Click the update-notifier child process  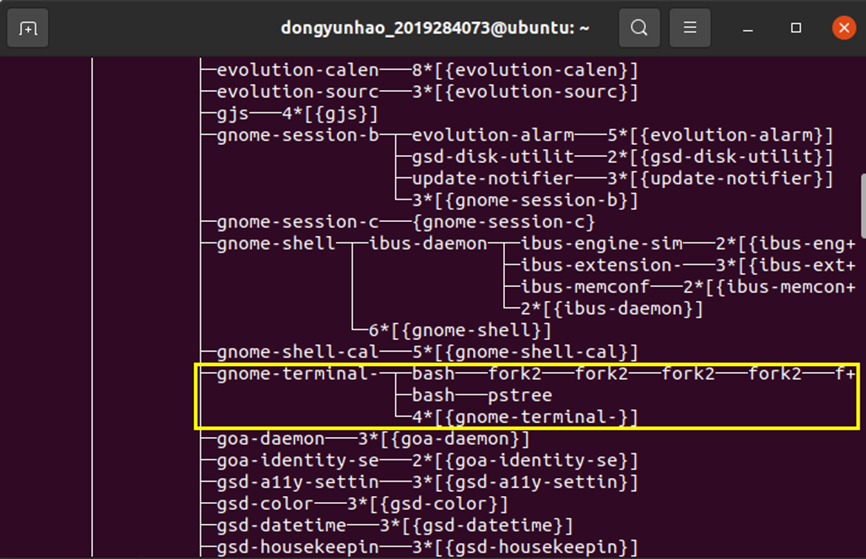click(x=493, y=178)
